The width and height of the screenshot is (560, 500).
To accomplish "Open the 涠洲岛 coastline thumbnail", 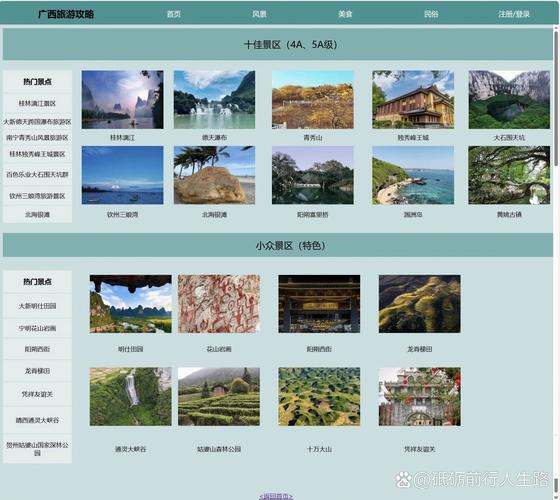I will (x=413, y=175).
